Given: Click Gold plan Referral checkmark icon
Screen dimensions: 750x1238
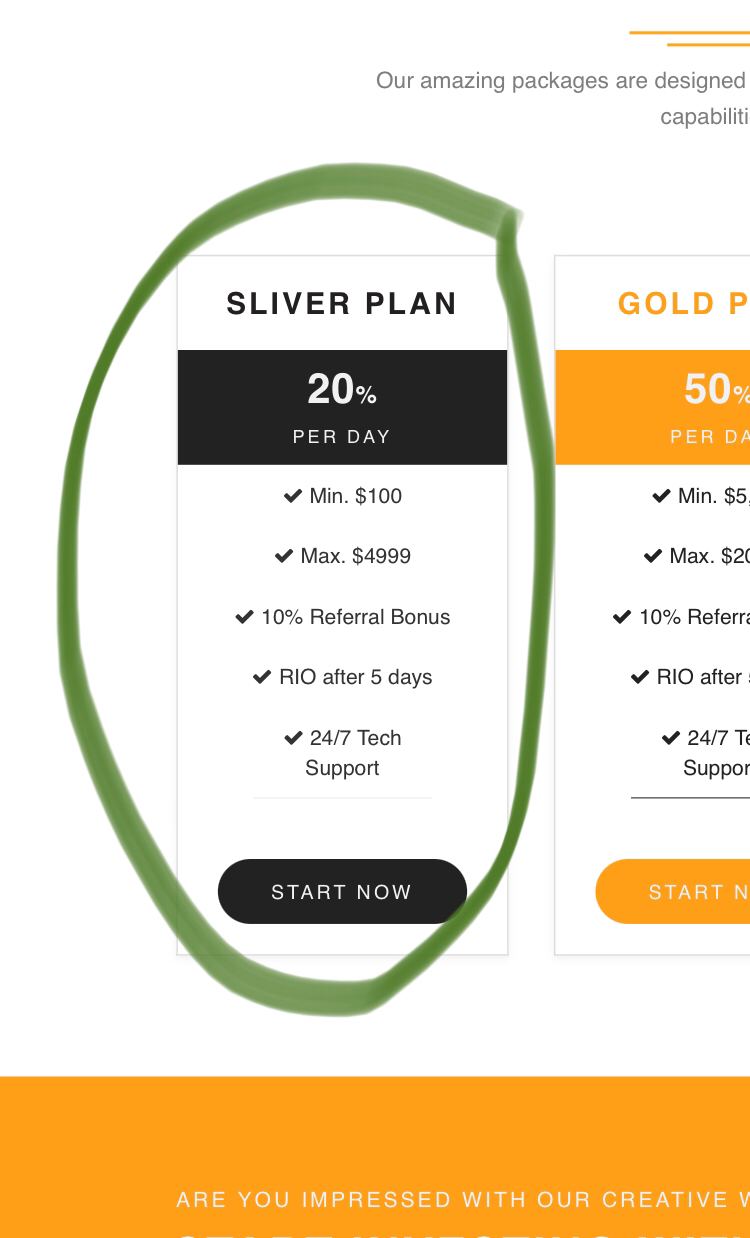Looking at the screenshot, I should pyautogui.click(x=622, y=617).
